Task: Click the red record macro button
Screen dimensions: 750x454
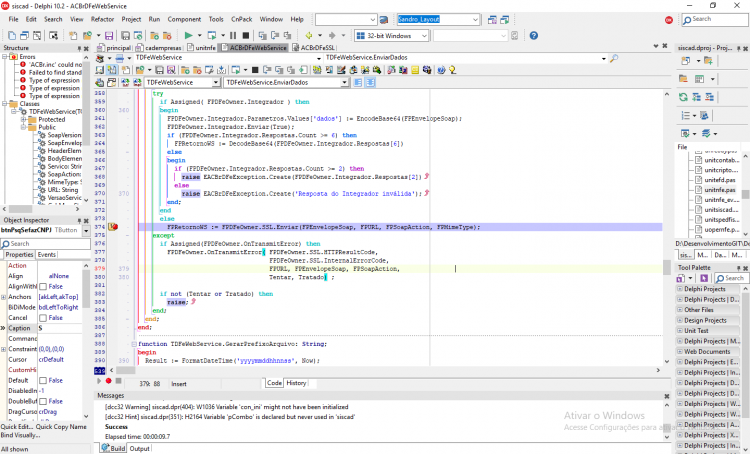Action: coord(109,381)
